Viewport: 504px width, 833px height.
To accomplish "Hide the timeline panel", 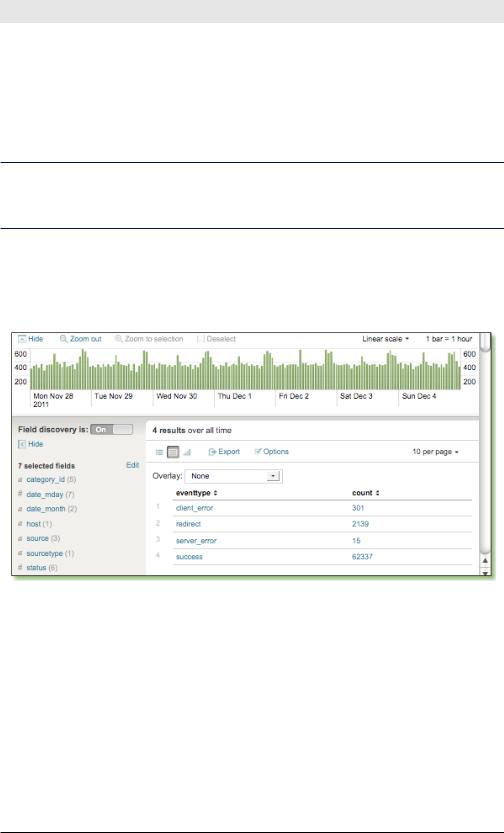I will click(31, 339).
